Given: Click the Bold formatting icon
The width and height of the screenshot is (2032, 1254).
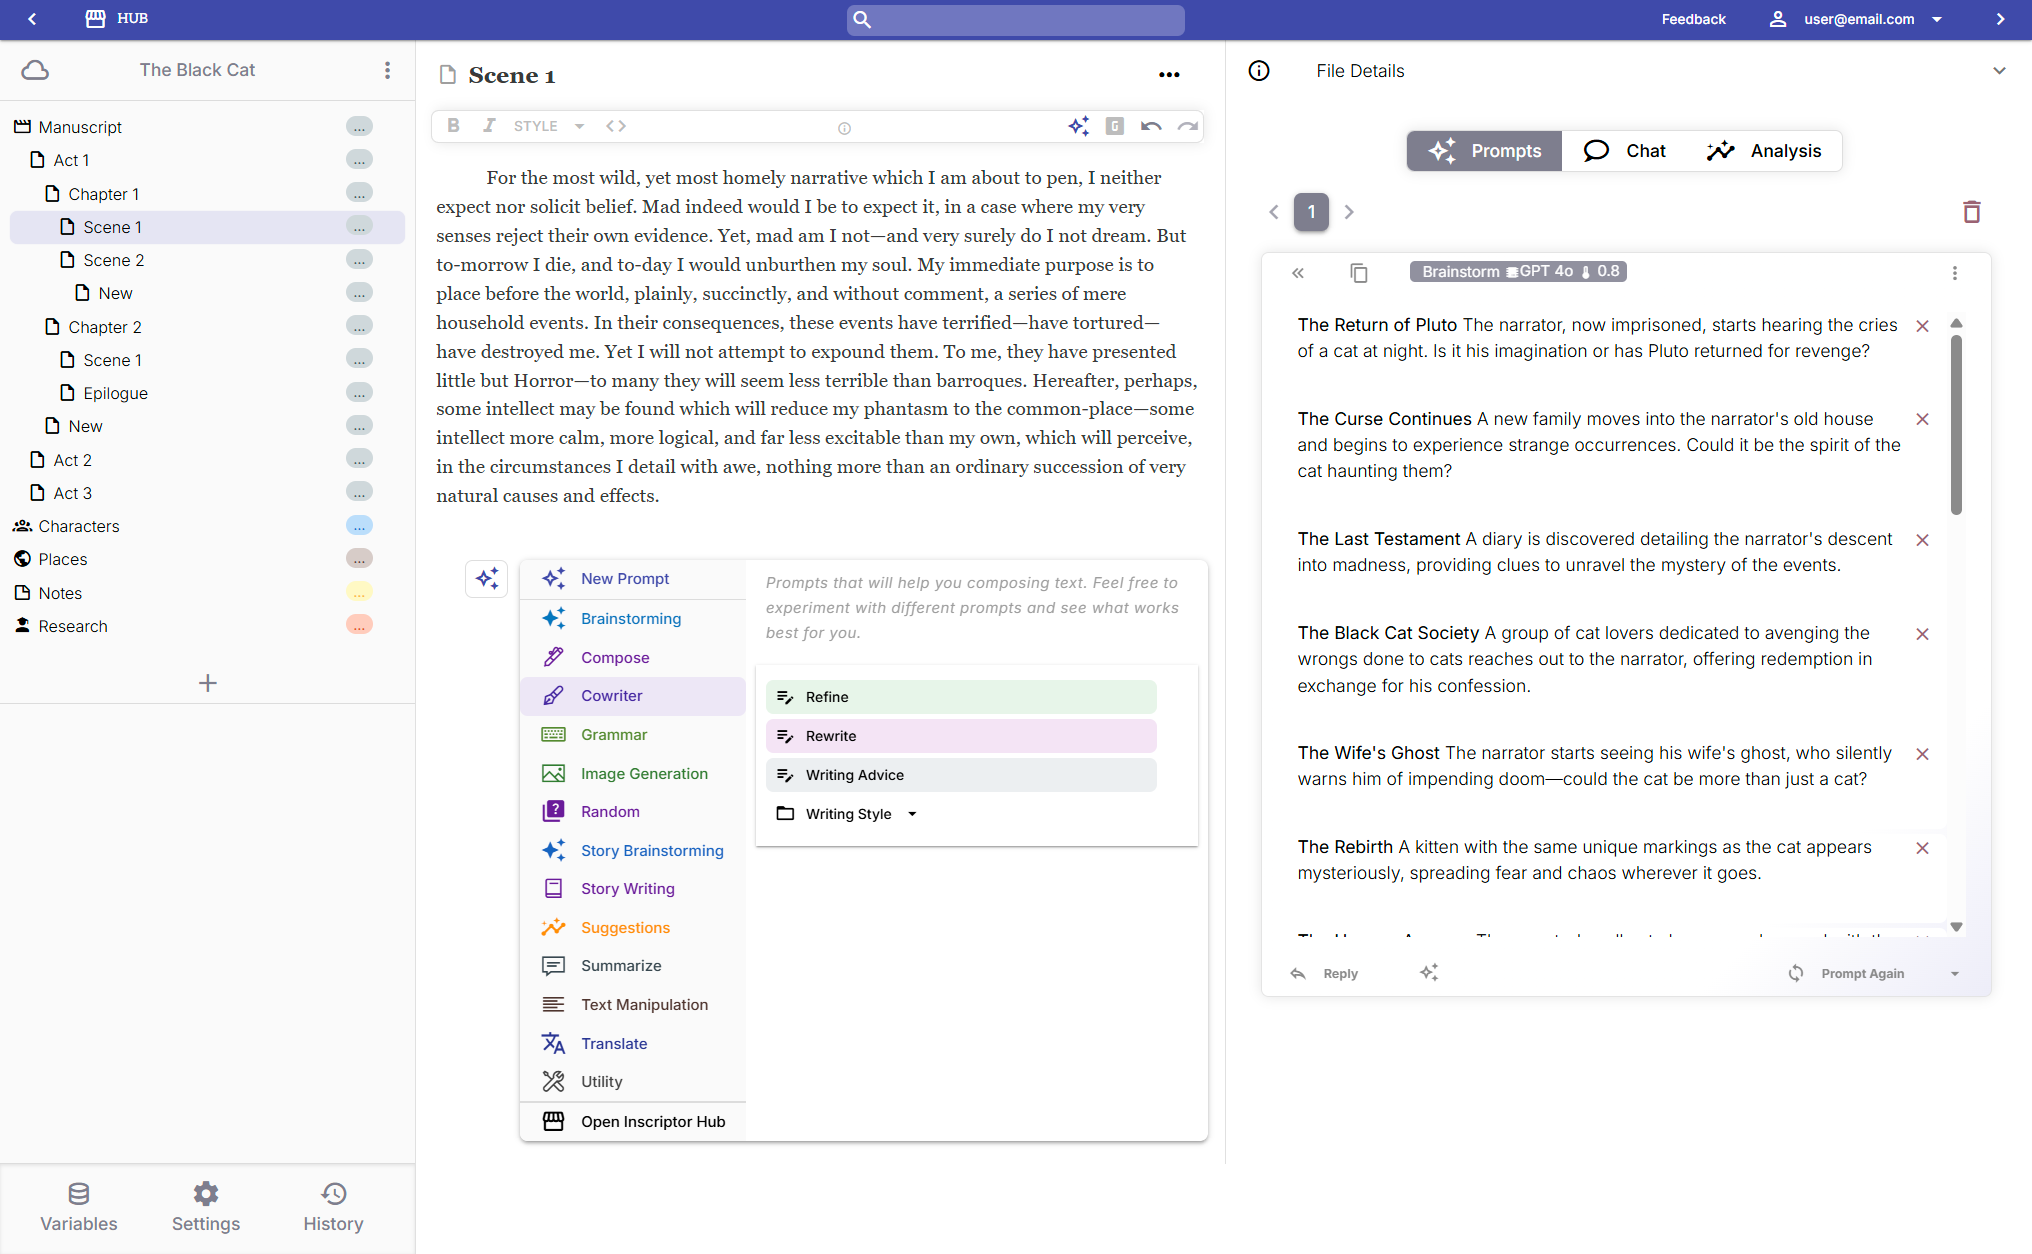Looking at the screenshot, I should 453,126.
